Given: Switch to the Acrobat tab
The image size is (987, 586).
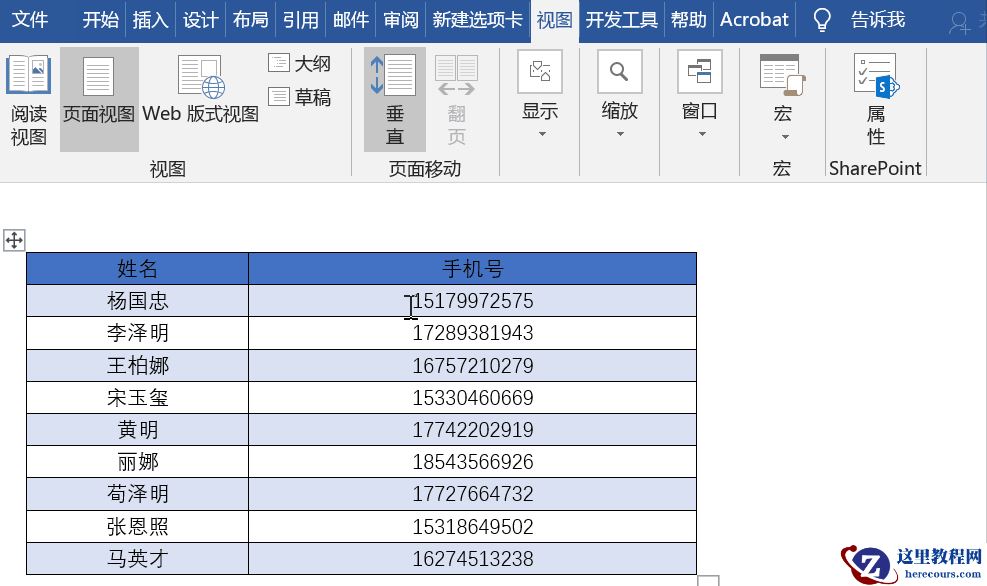Looking at the screenshot, I should pyautogui.click(x=754, y=19).
